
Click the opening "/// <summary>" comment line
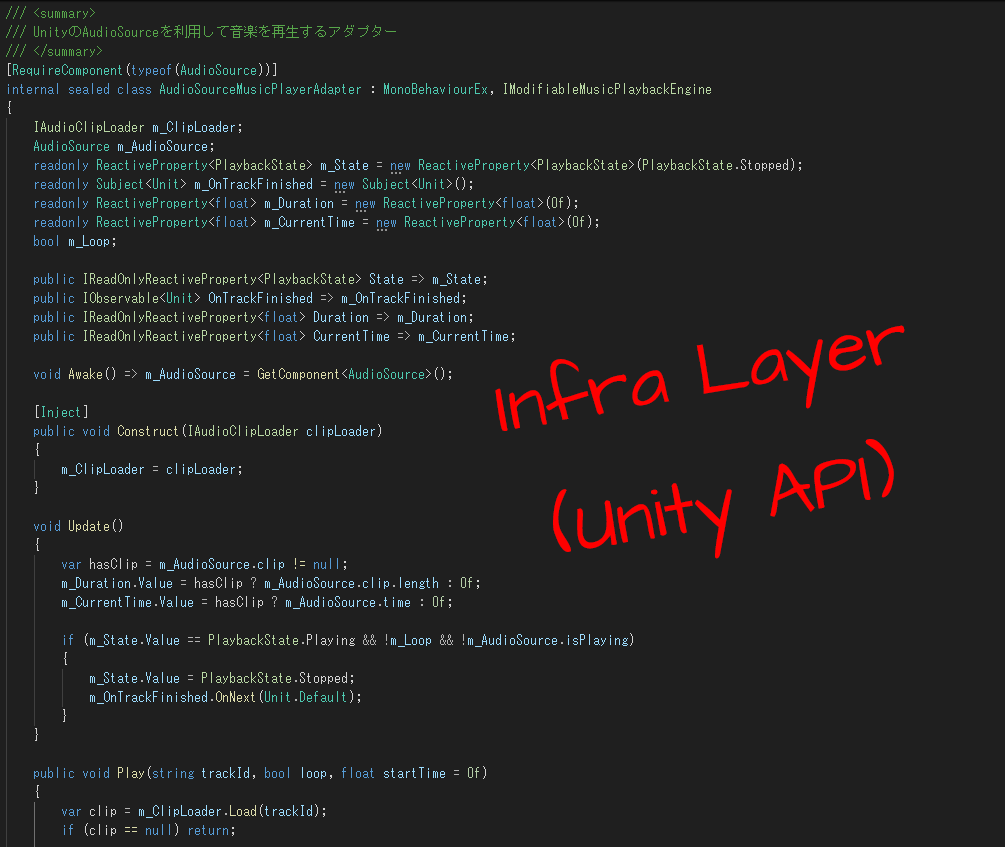tap(51, 13)
